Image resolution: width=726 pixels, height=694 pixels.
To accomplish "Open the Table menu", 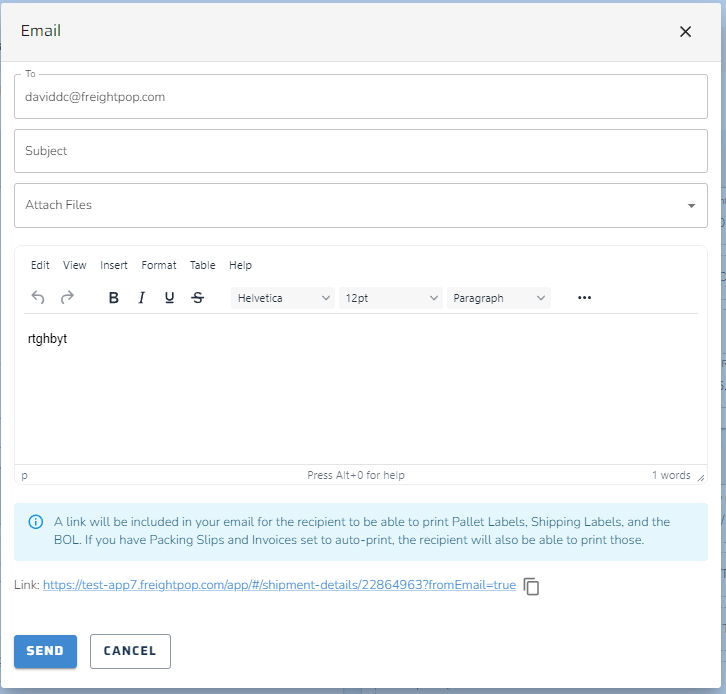I will (x=202, y=265).
